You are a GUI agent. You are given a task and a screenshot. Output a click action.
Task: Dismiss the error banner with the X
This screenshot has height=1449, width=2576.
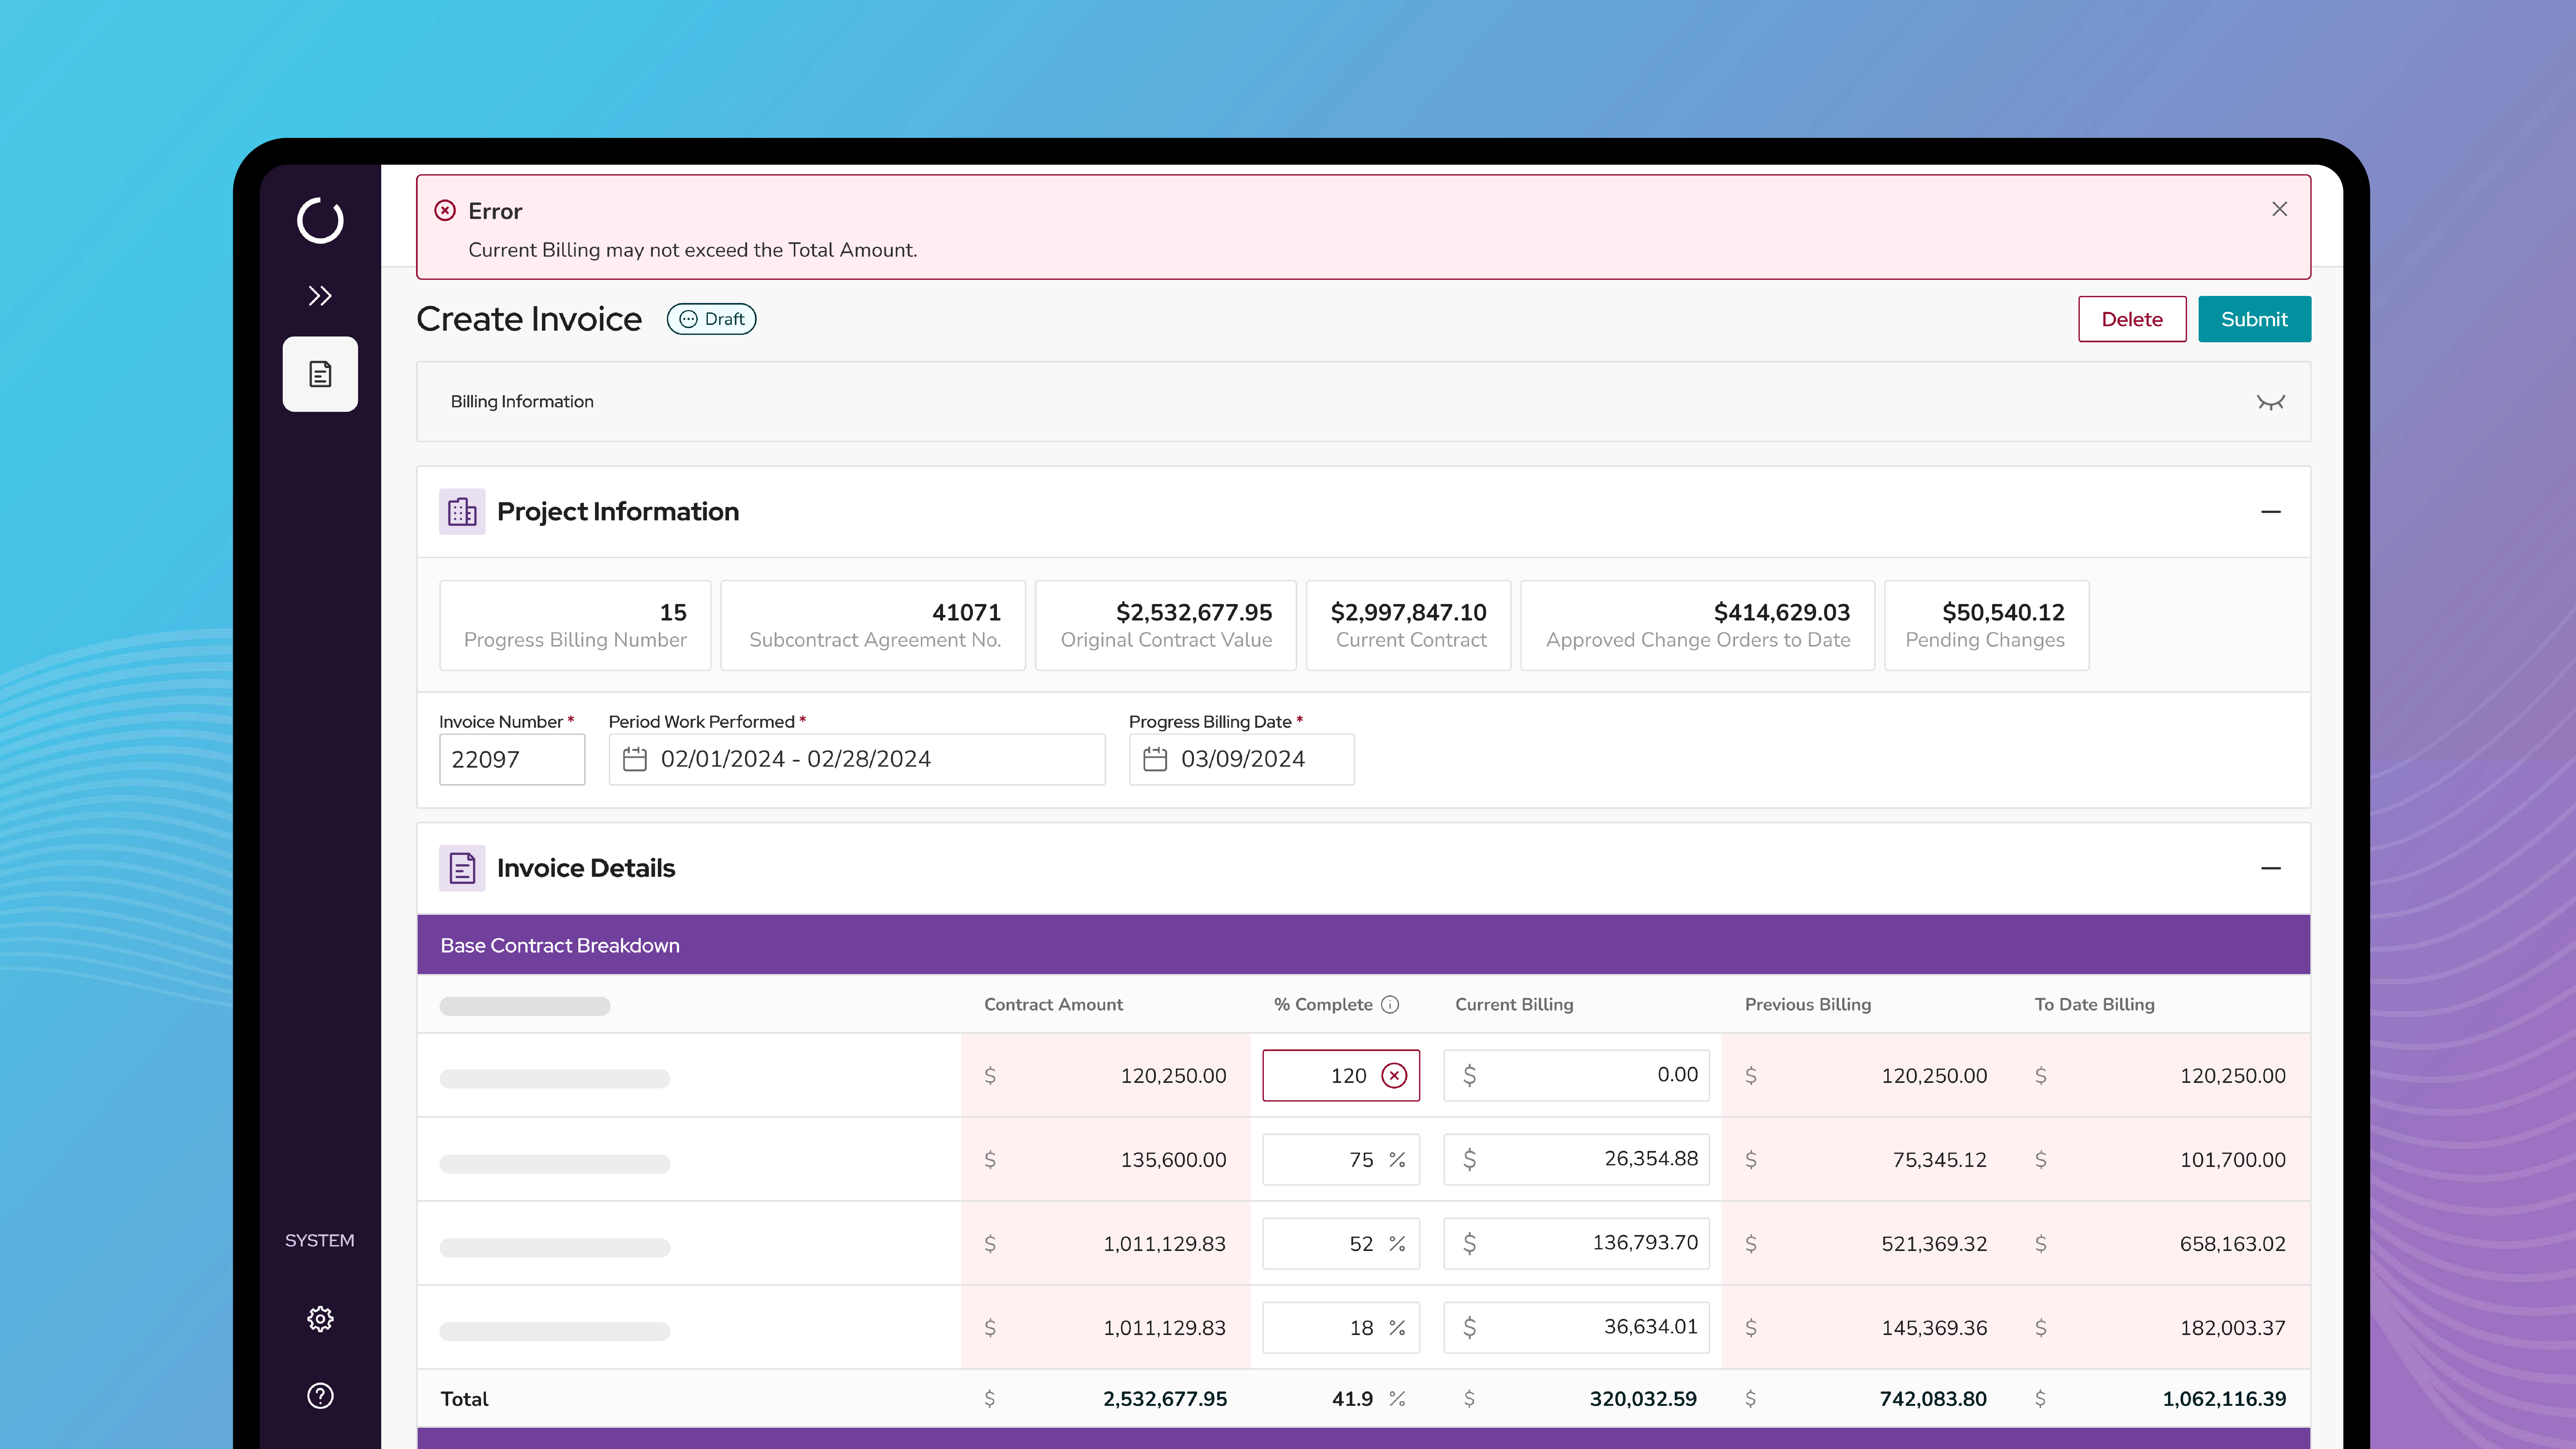2279,209
